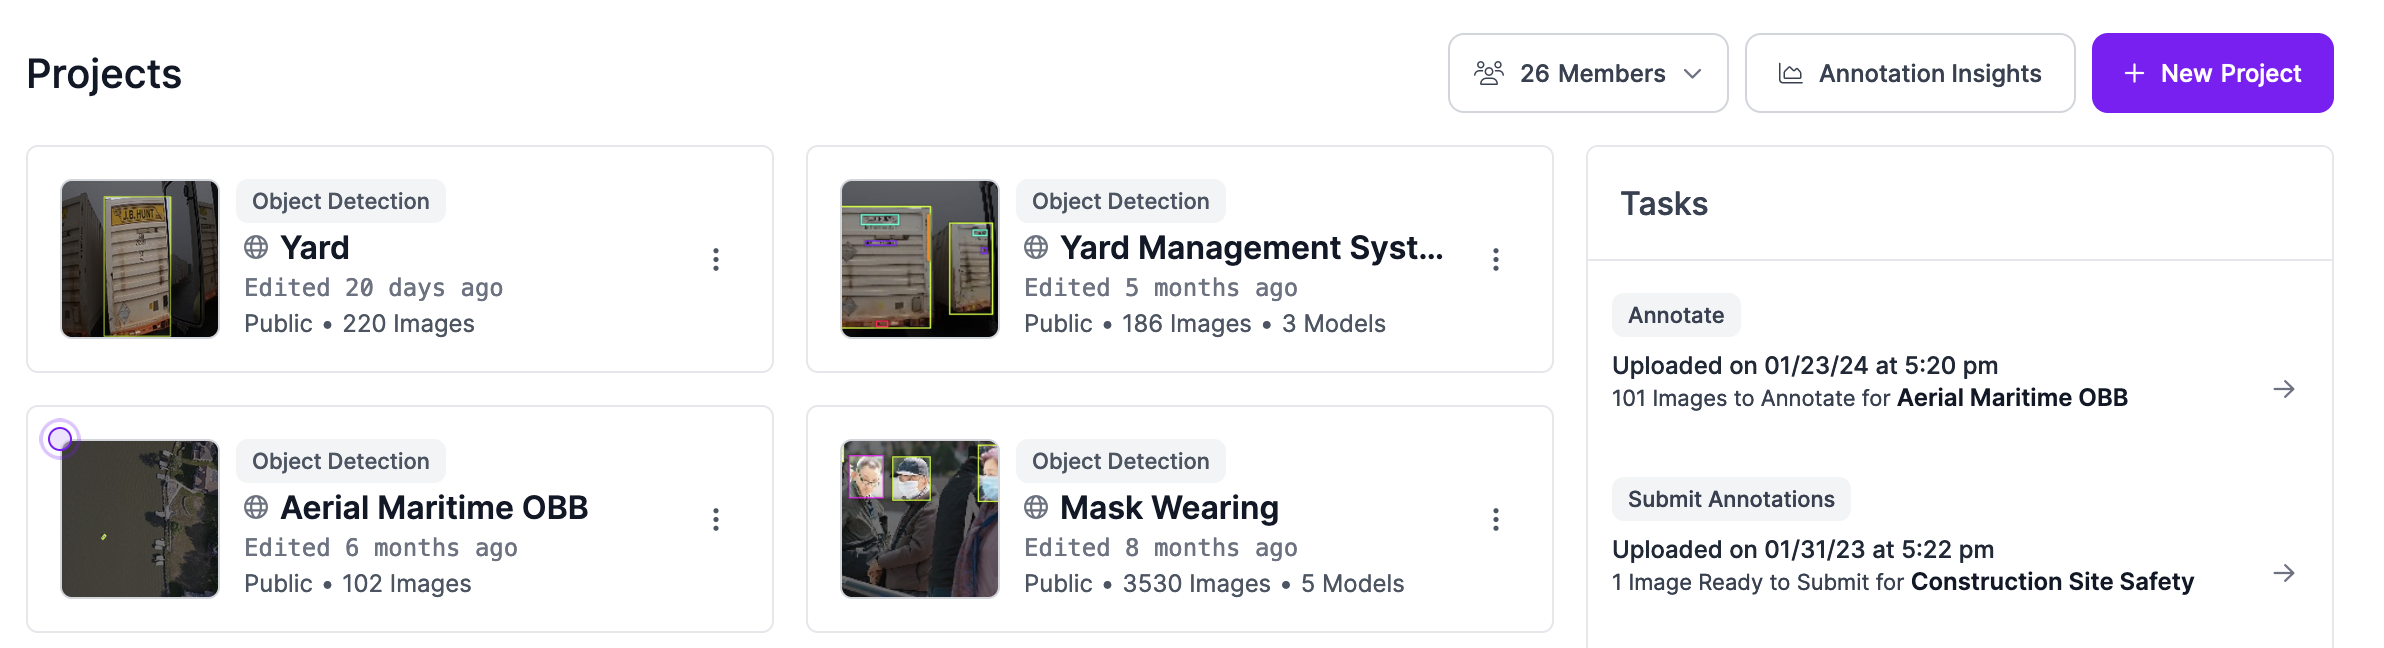Screen dimensions: 2384x648
Task: Create a New Project
Action: point(2212,72)
